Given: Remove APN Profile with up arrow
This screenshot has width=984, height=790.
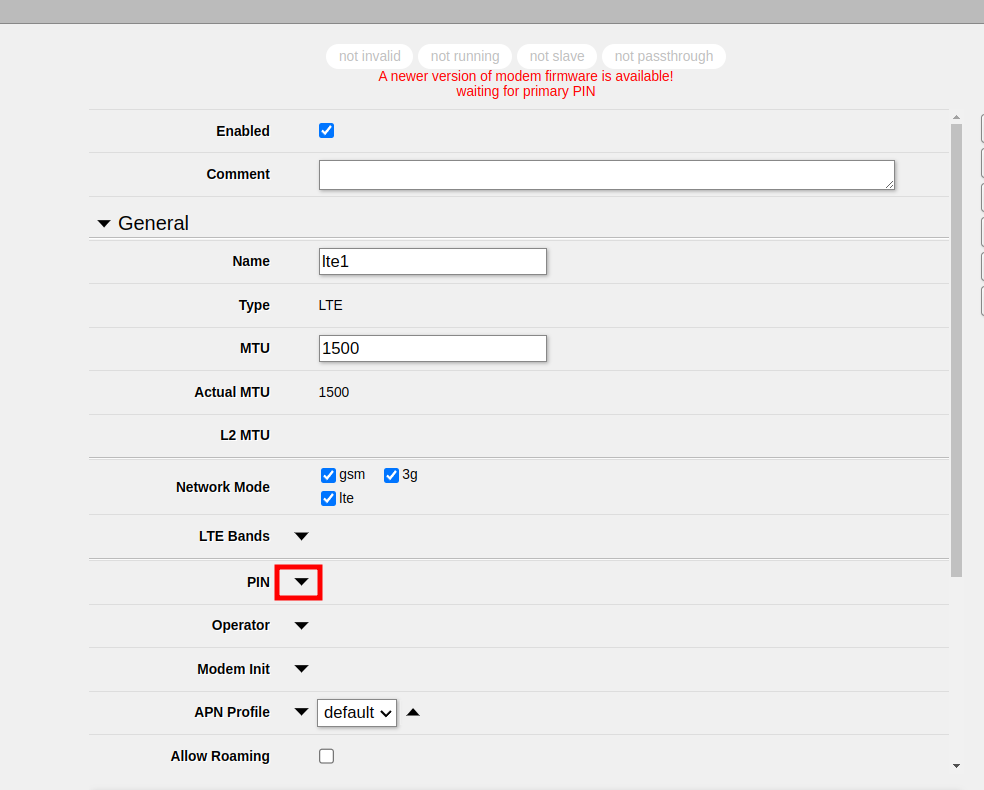Looking at the screenshot, I should [413, 712].
